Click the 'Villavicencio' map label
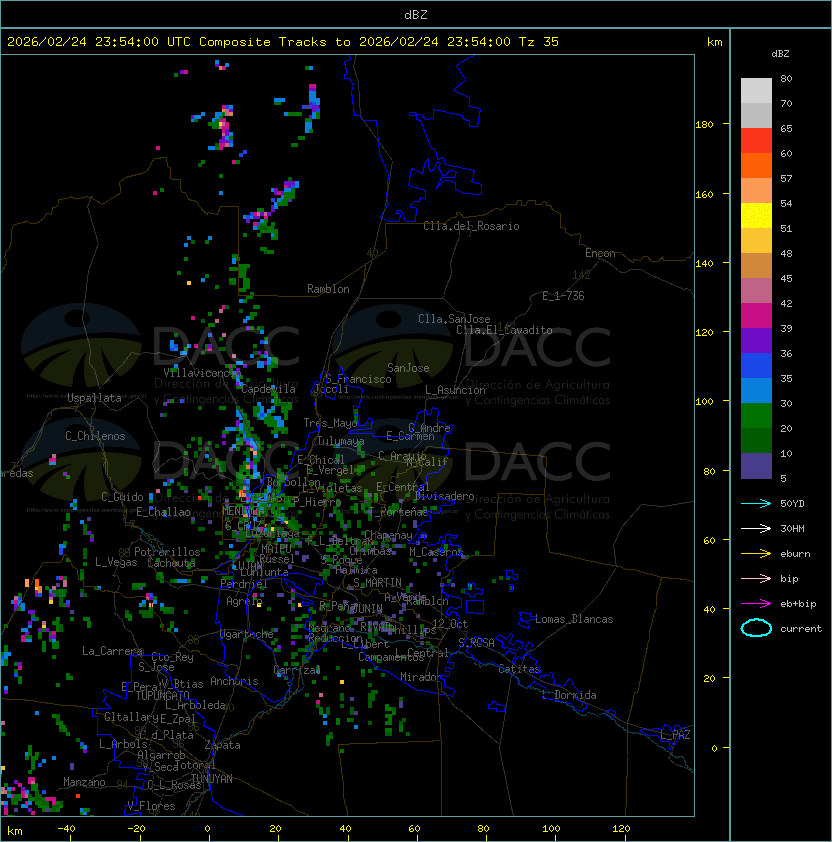Screen dimensions: 832x842 (x=200, y=373)
